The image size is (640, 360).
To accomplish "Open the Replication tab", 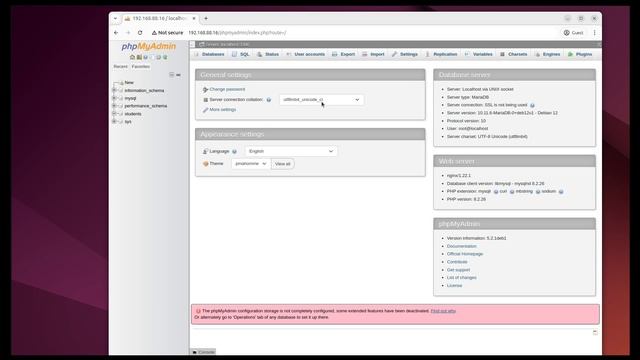I will (441, 54).
